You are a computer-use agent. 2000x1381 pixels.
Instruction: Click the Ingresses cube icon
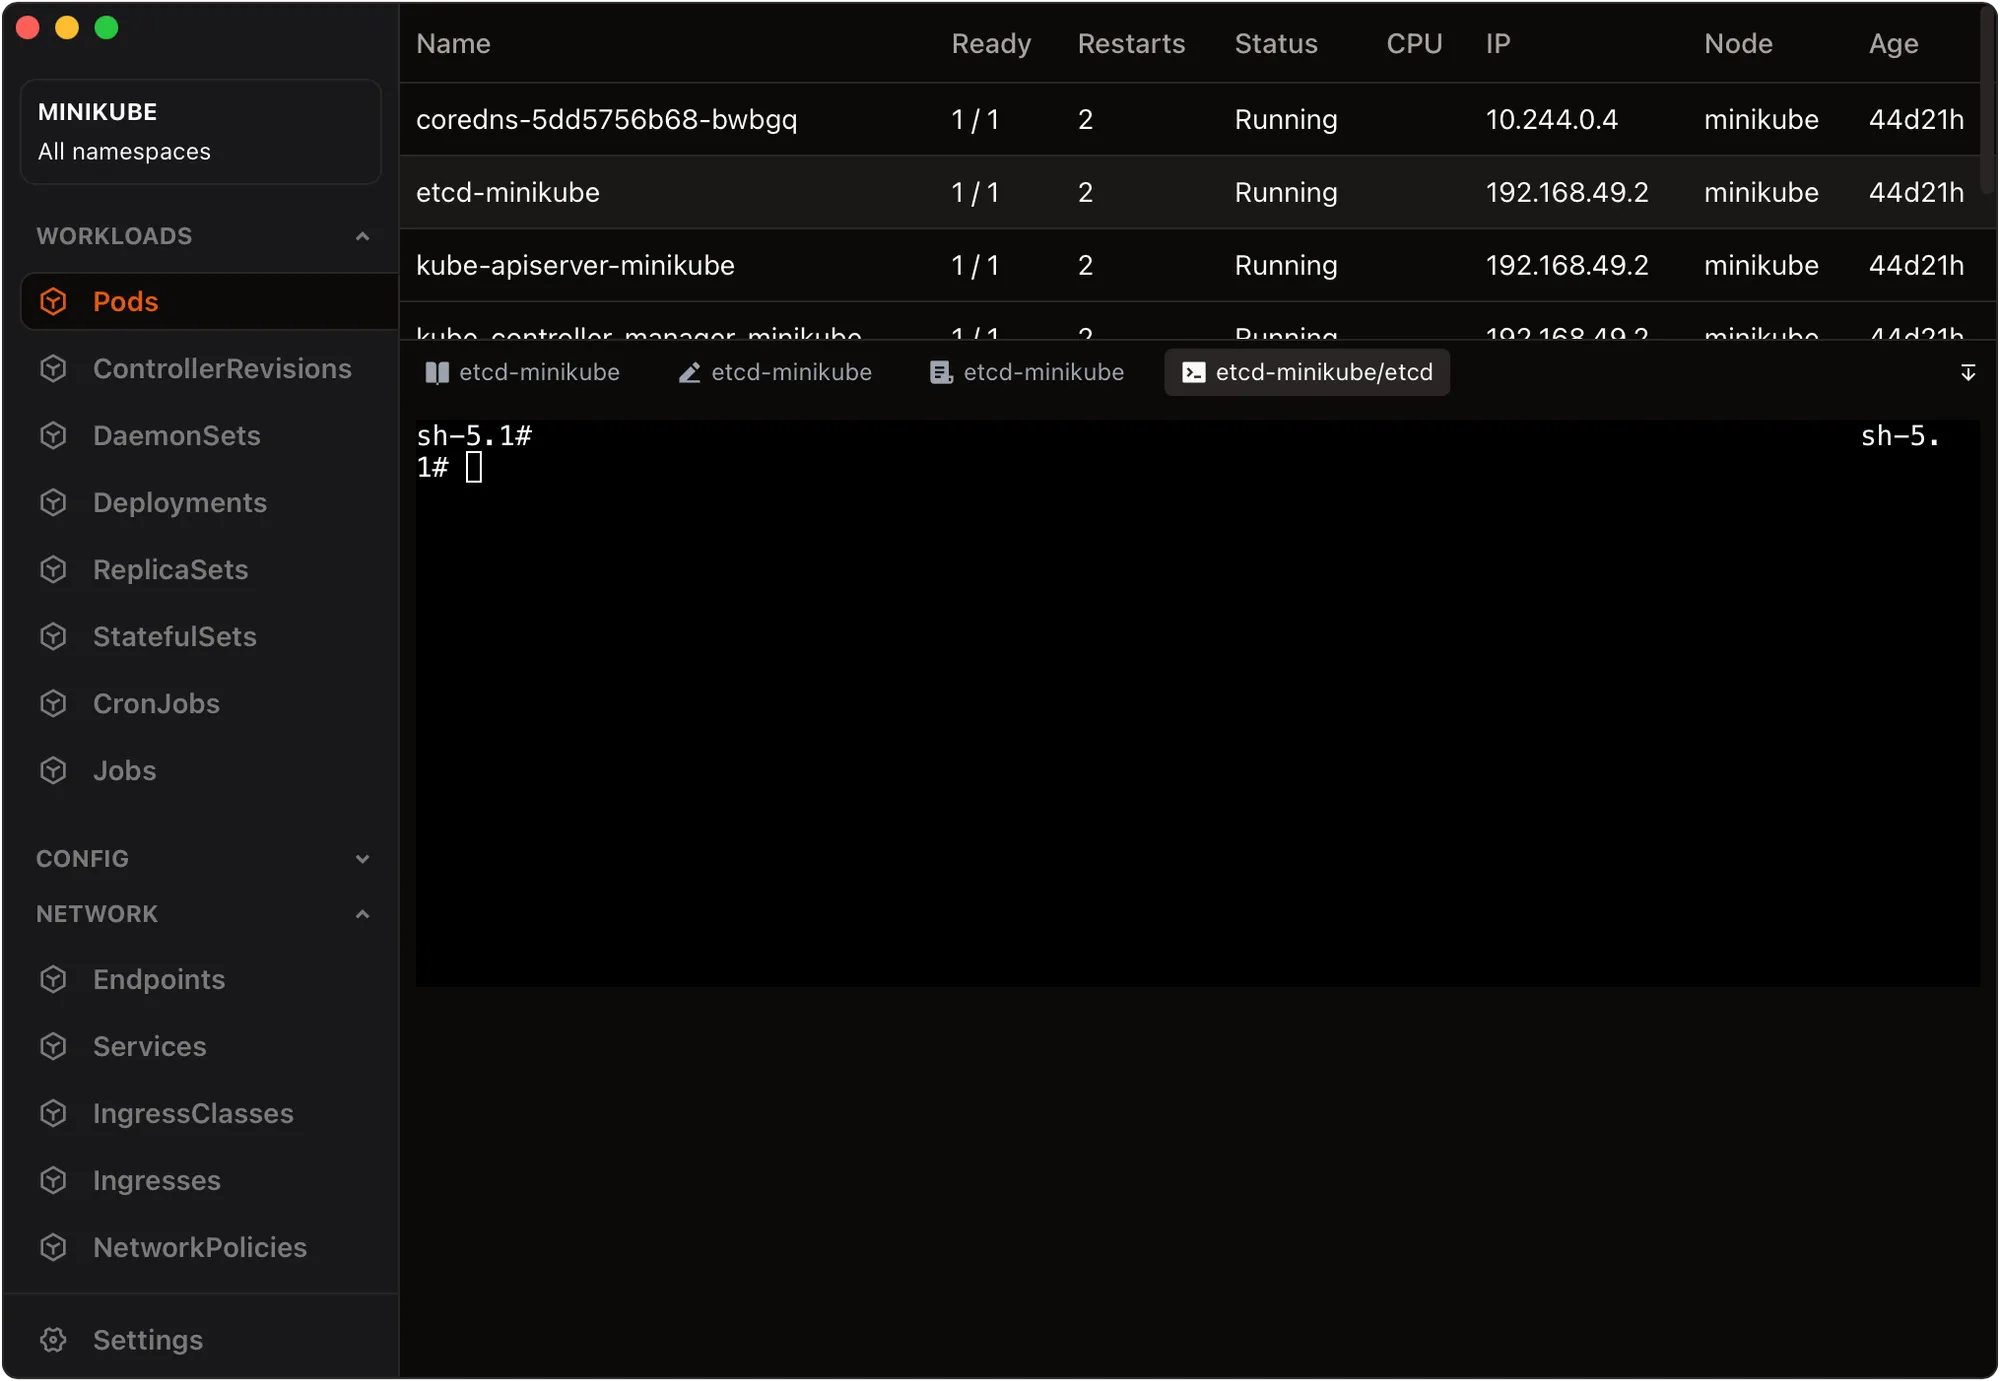coord(53,1180)
